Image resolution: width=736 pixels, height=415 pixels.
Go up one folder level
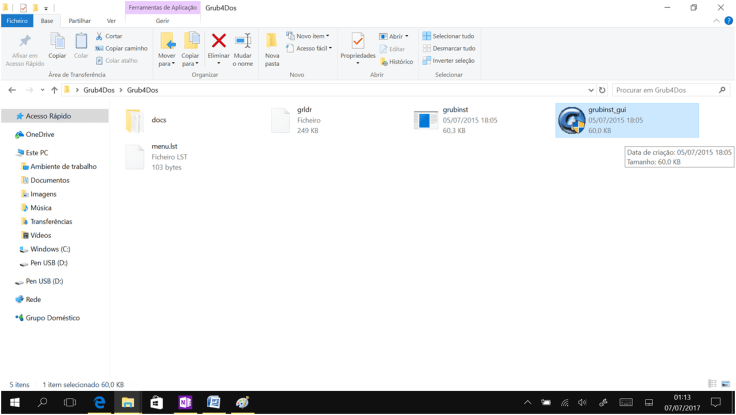click(54, 90)
